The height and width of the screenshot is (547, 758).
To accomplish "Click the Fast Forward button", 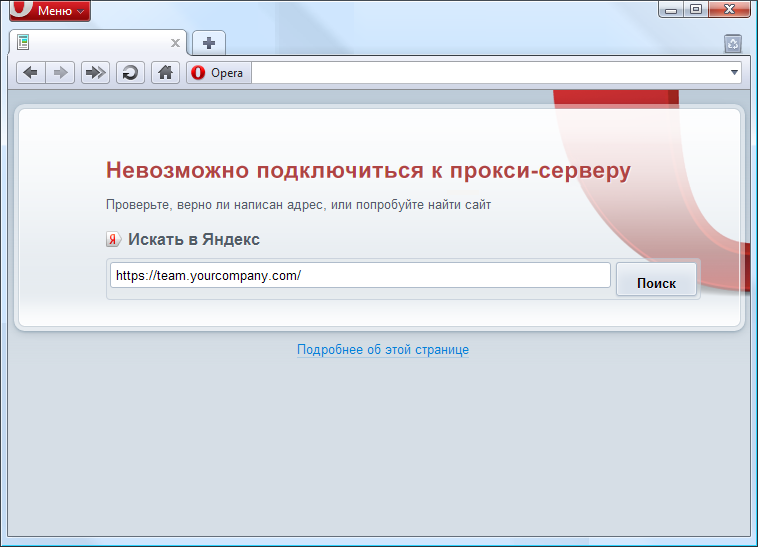I will point(95,73).
